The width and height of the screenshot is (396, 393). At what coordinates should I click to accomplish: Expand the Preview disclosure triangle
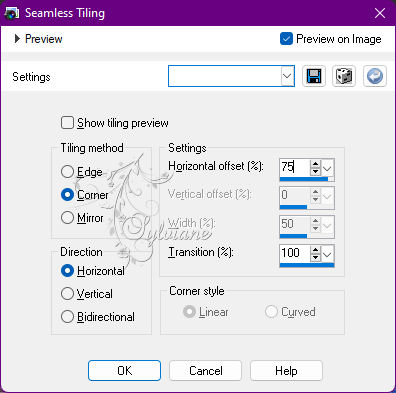tap(17, 39)
